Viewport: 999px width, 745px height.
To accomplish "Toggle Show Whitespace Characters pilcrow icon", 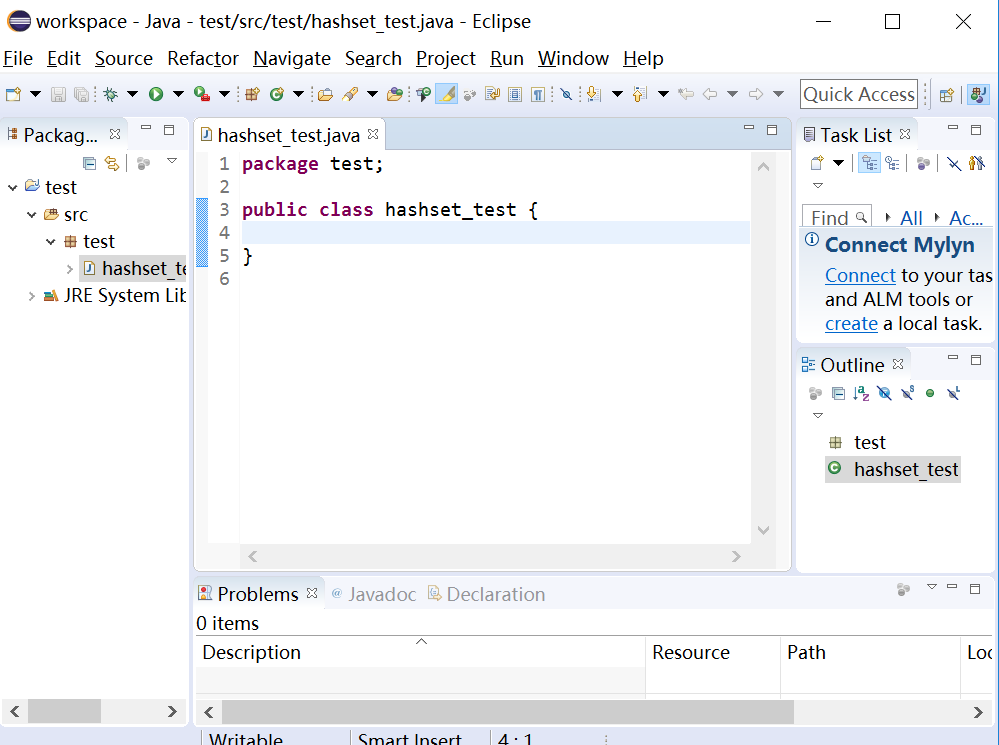I will (x=538, y=94).
